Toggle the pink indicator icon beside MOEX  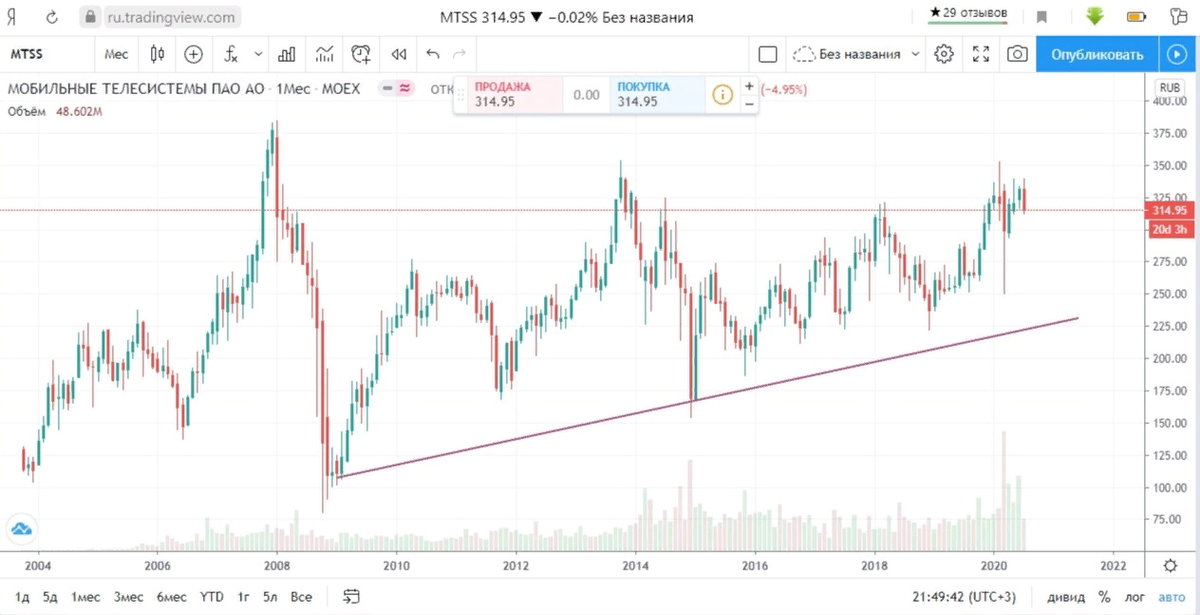click(x=404, y=88)
